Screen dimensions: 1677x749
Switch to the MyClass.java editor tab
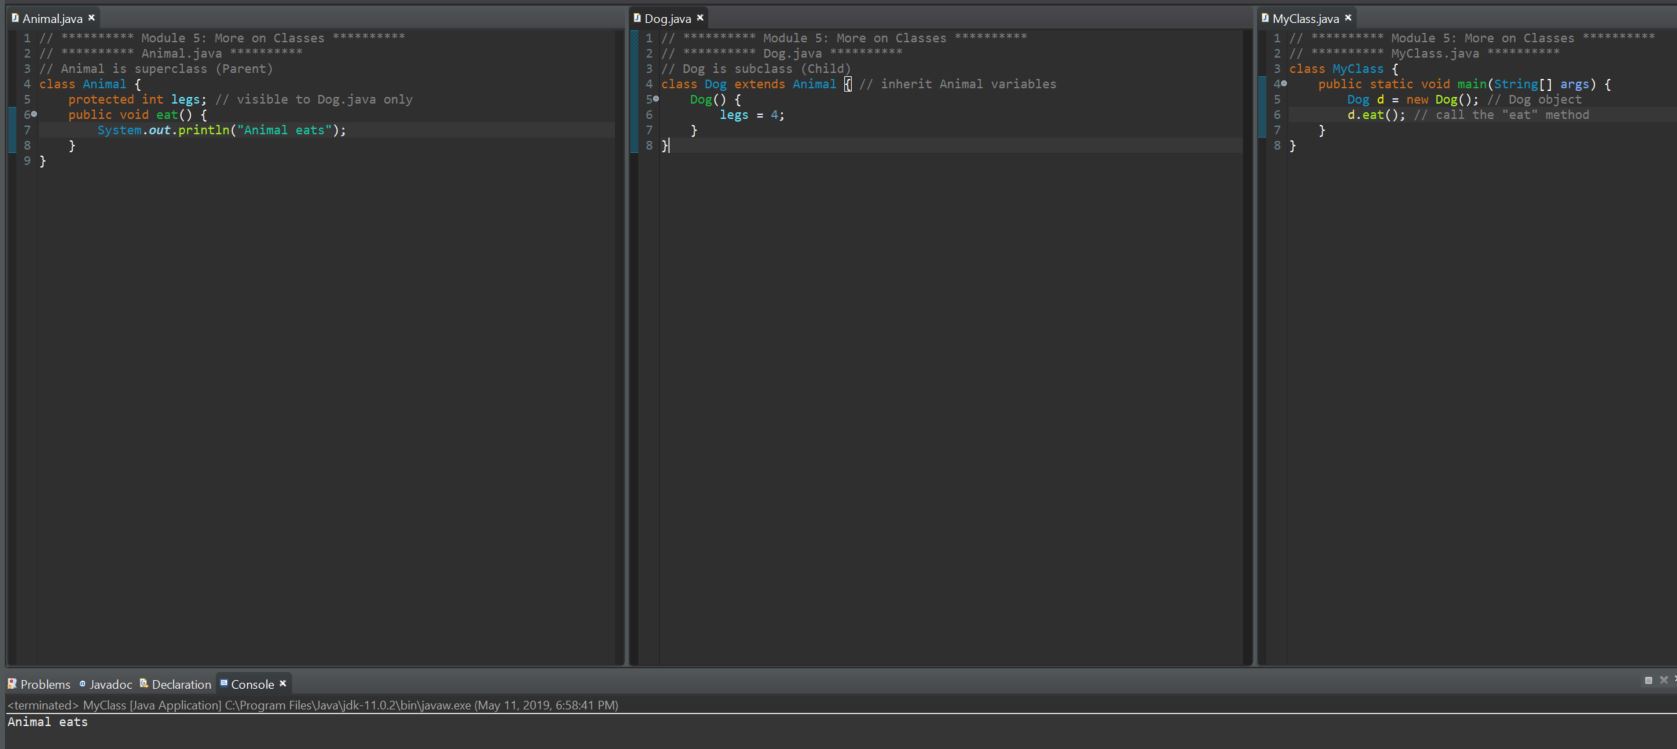[x=1306, y=18]
